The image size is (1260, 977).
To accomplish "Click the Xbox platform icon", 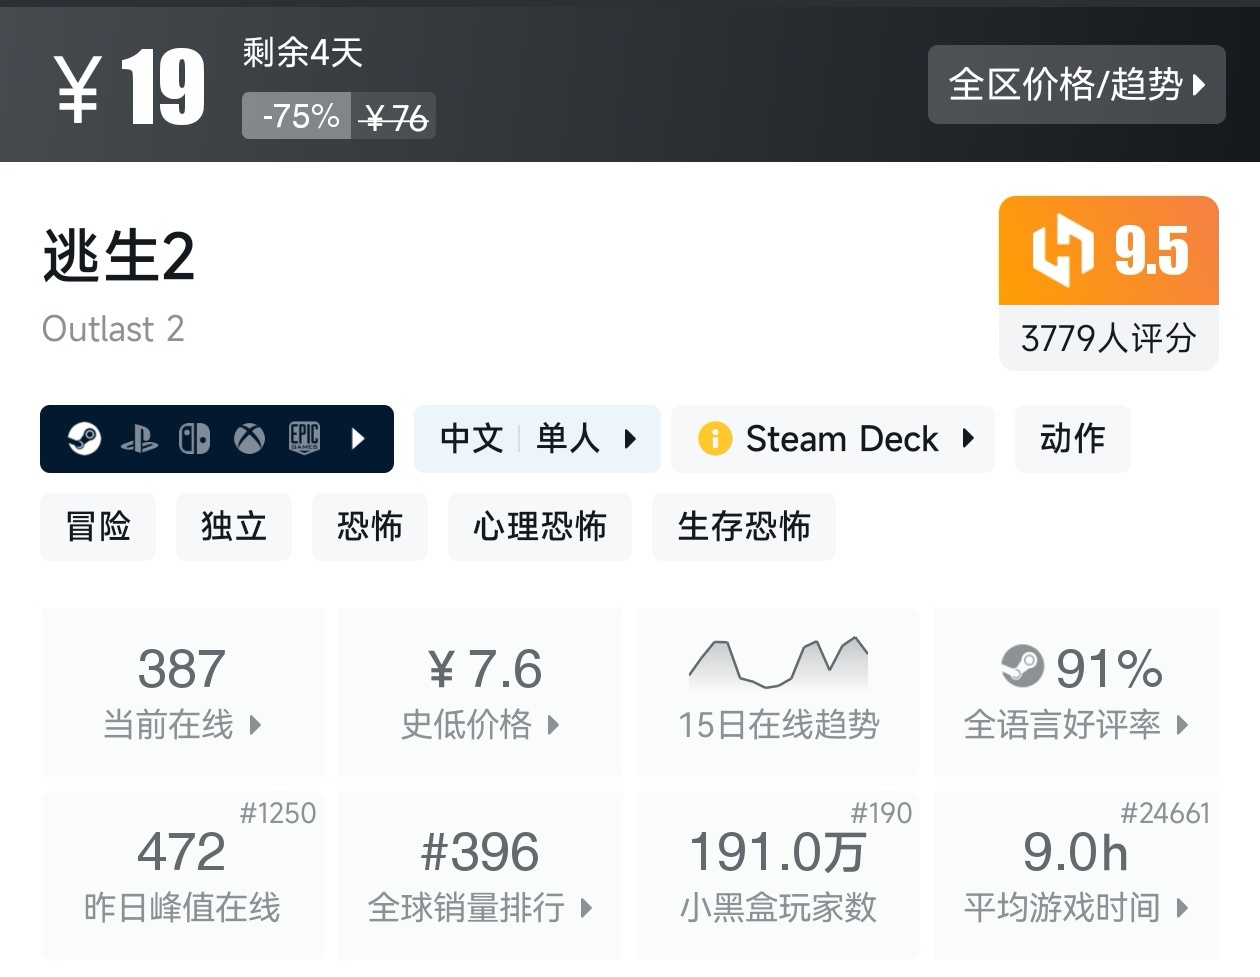I will (x=249, y=439).
